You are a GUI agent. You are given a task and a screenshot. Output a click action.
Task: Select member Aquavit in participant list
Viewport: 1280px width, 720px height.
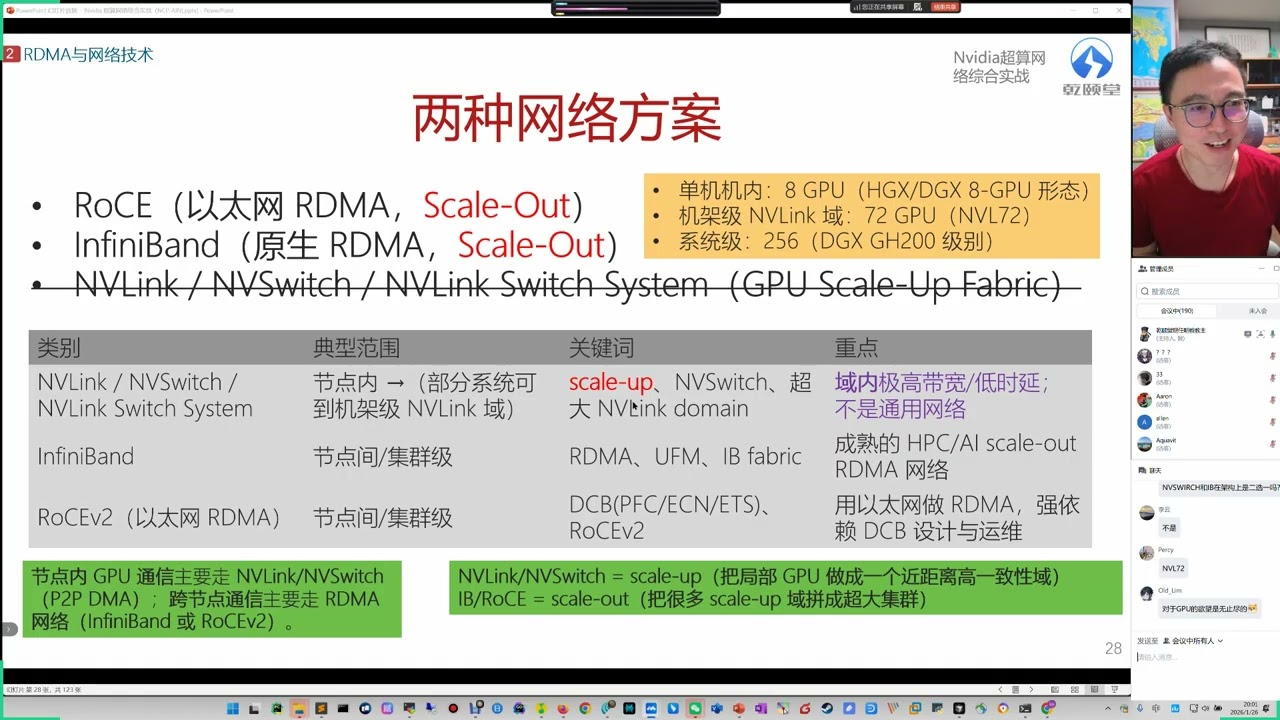coord(1205,444)
